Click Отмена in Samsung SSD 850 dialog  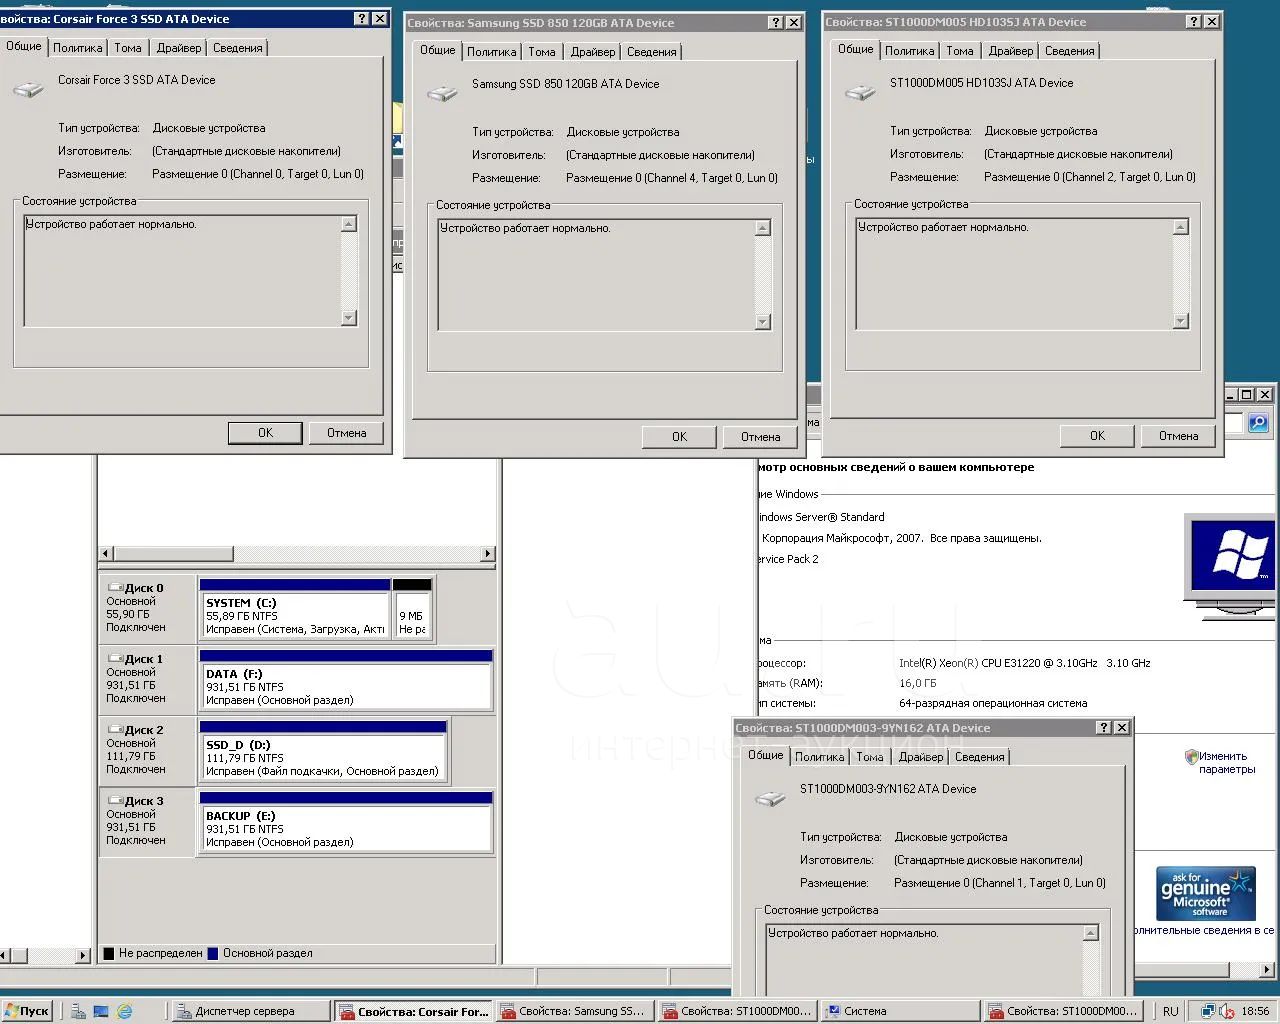(760, 437)
